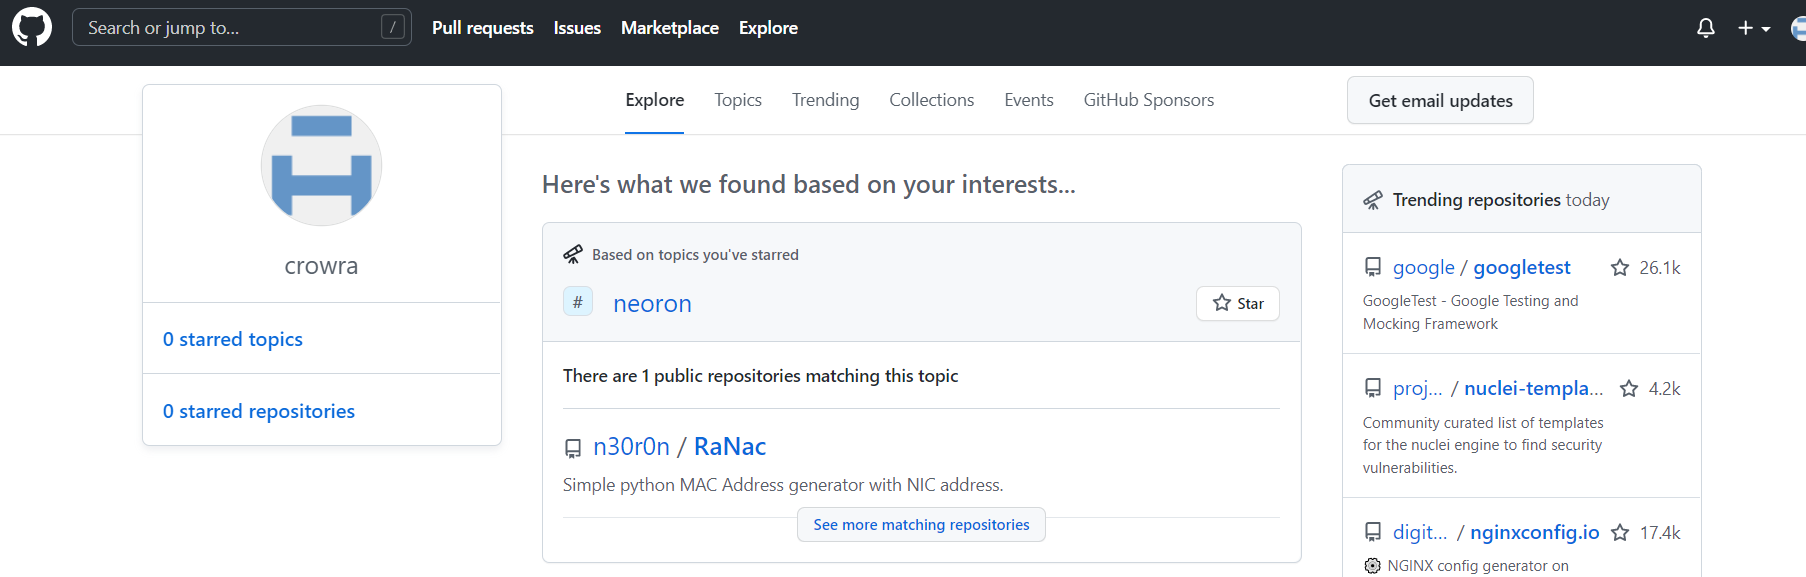Screen dimensions: 1806x577
Task: Click the neoron topic hash icon
Action: [x=578, y=302]
